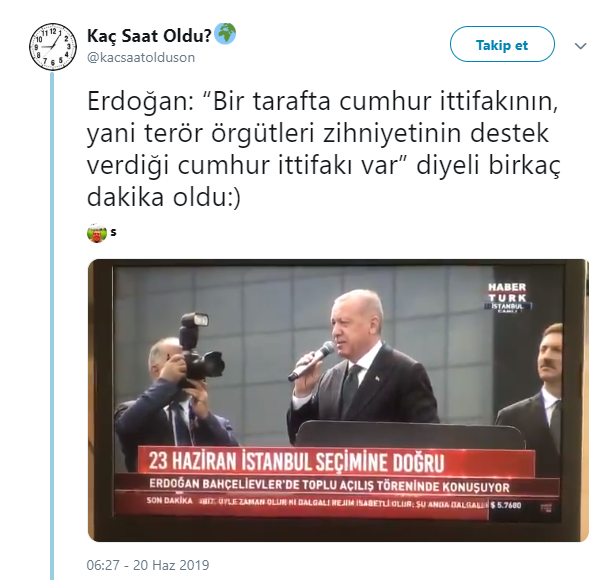The width and height of the screenshot is (614, 580).
Task: Click the vertical blue thread line
Action: coord(52,326)
